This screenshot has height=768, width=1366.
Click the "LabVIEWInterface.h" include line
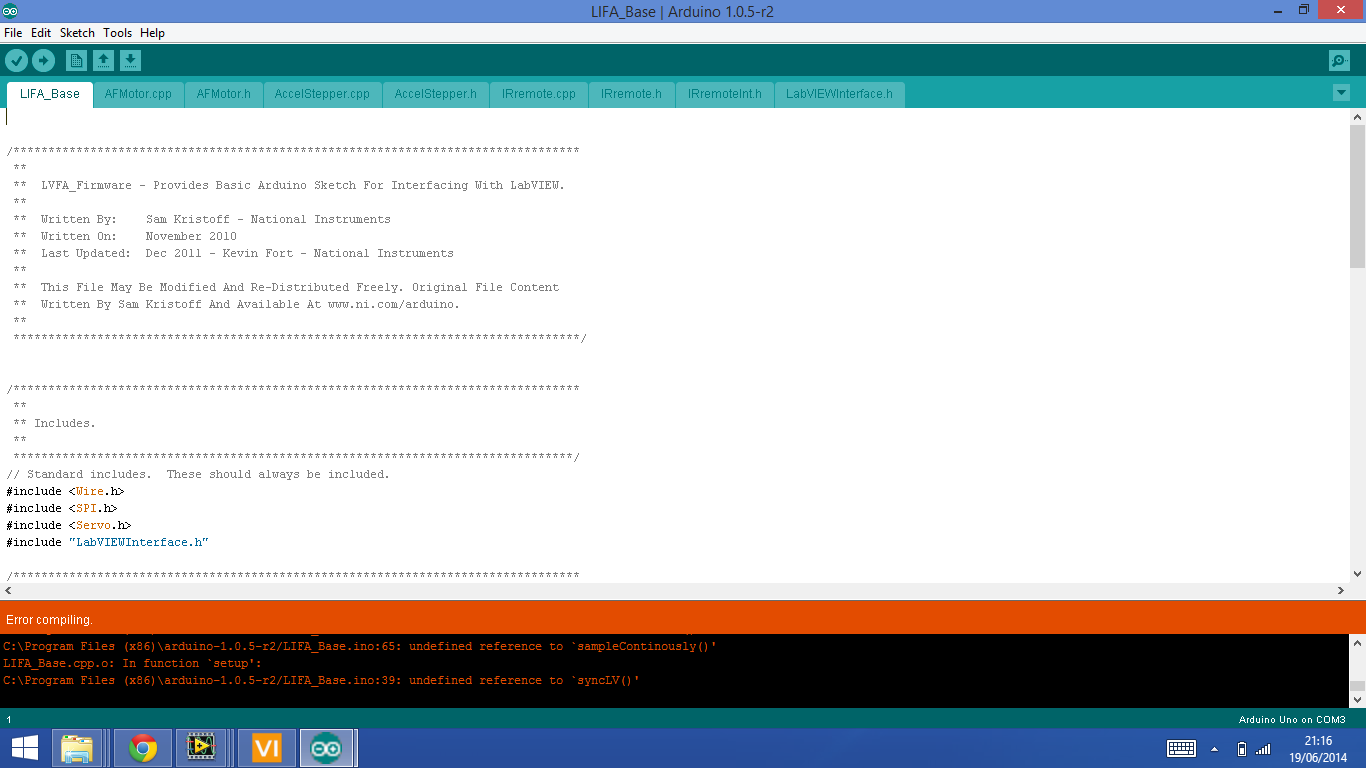(107, 542)
